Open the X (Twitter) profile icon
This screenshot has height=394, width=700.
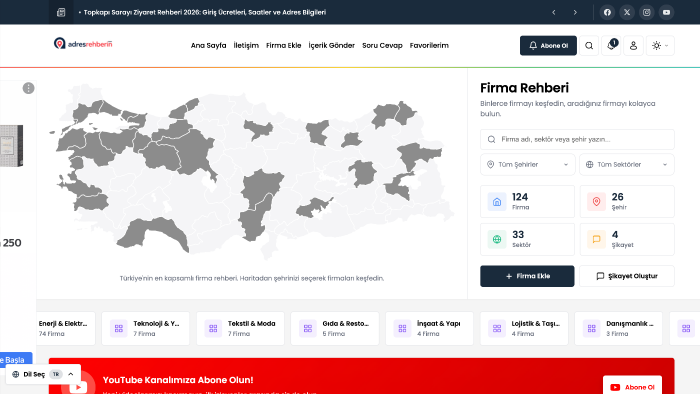pos(627,12)
